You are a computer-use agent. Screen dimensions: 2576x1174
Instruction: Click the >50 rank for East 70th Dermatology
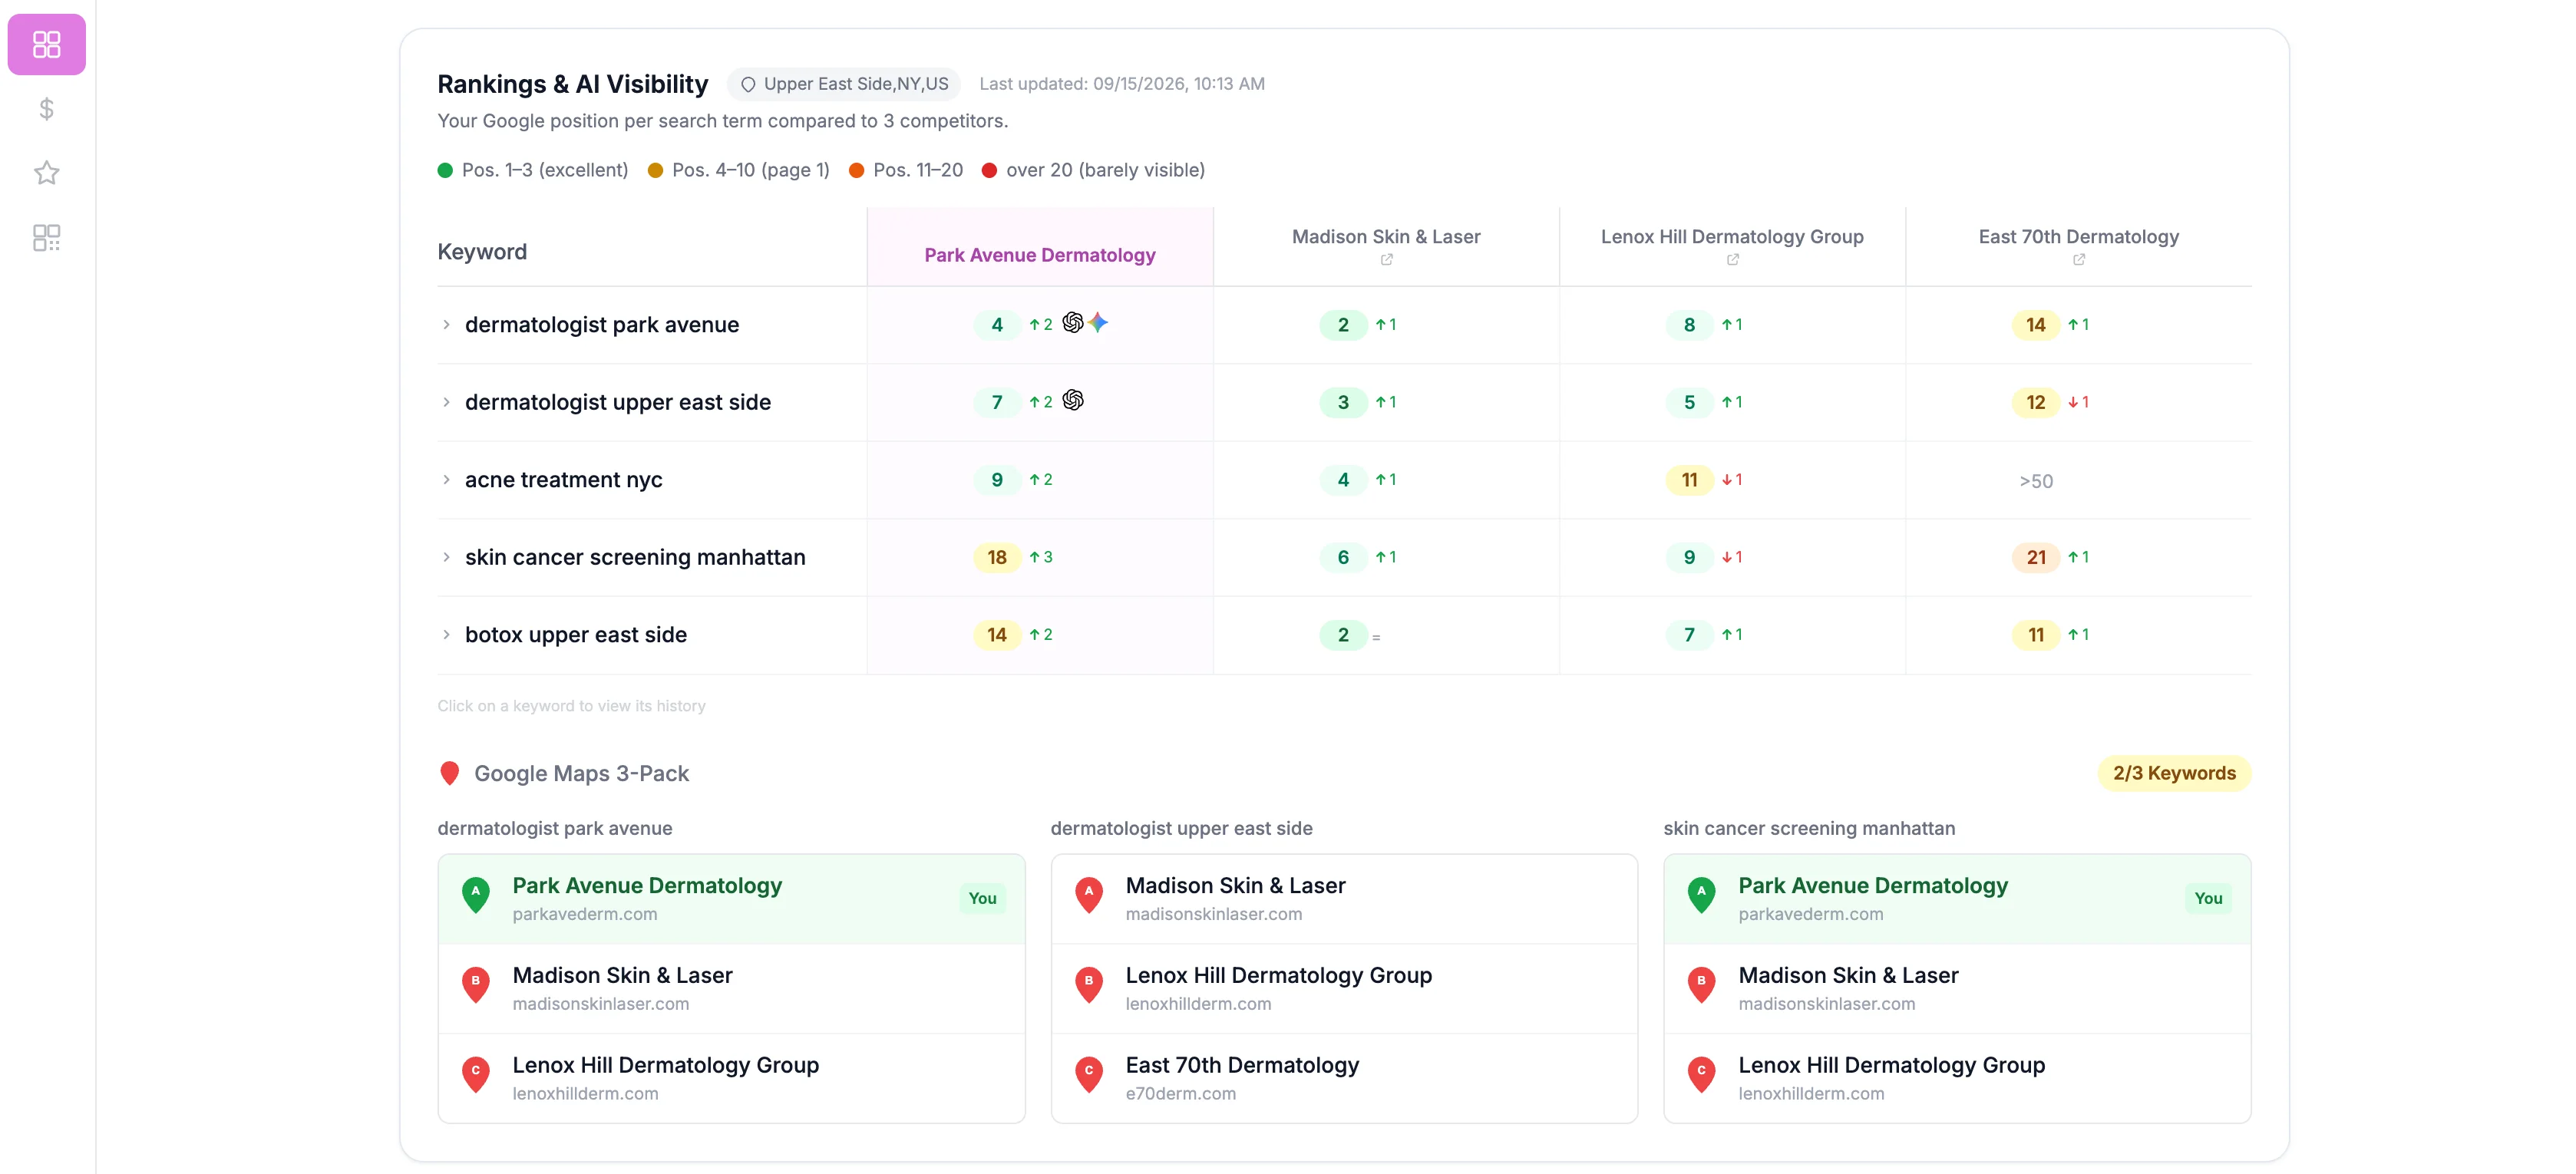(2036, 481)
